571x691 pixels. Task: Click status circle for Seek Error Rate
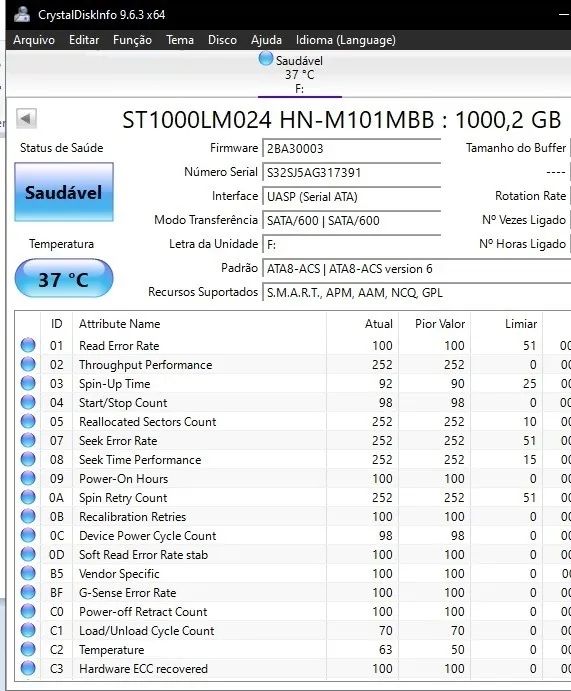(x=28, y=440)
